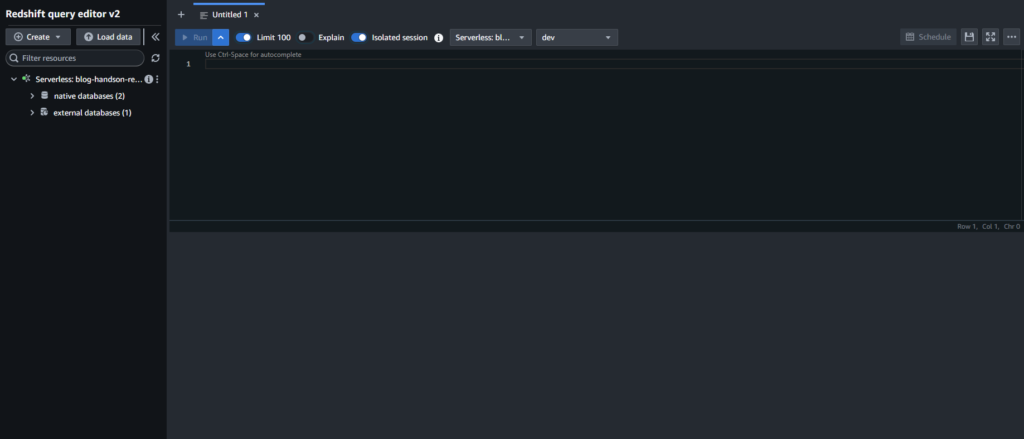
Task: Enter full screen editor mode
Action: 990,37
